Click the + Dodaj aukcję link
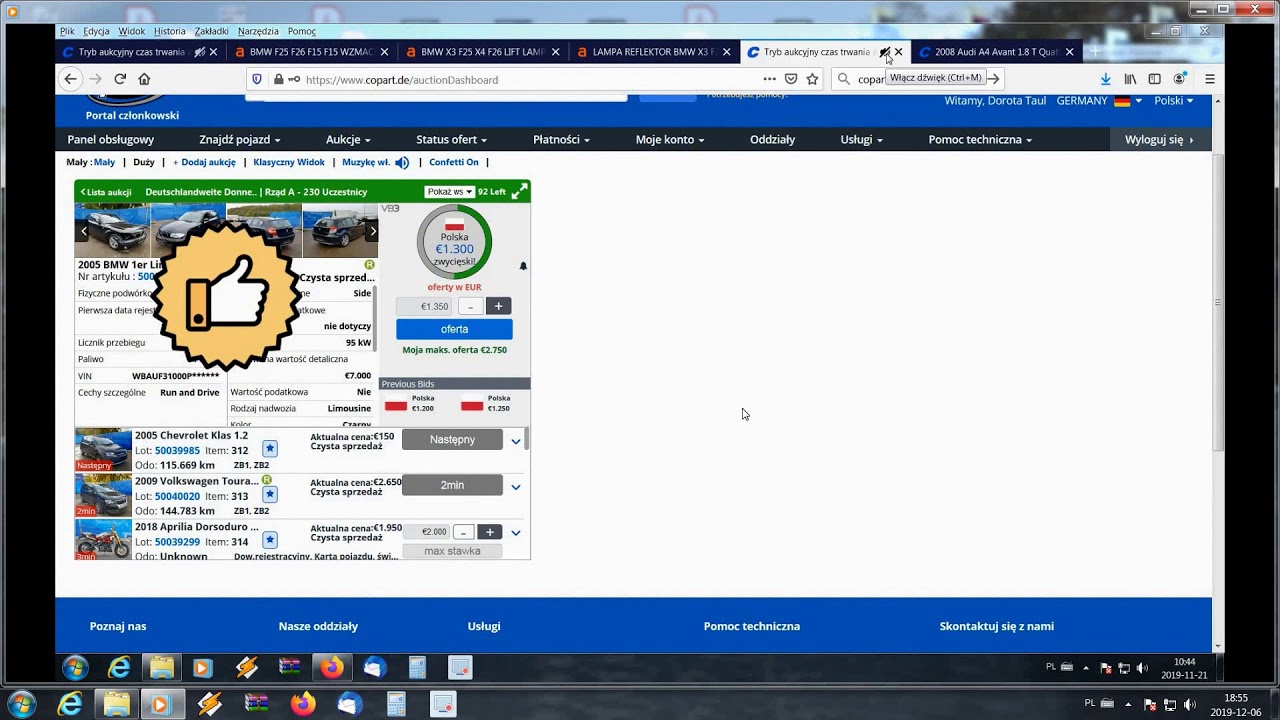Image resolution: width=1280 pixels, height=720 pixels. (x=204, y=163)
